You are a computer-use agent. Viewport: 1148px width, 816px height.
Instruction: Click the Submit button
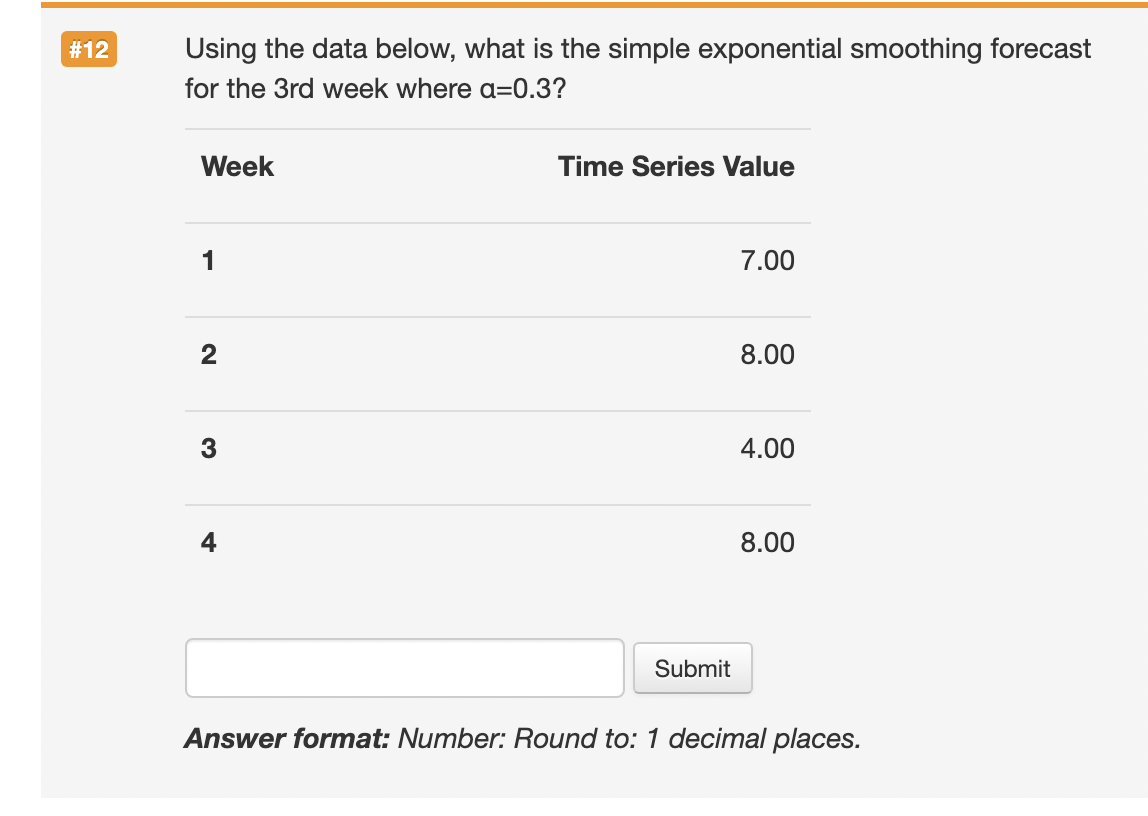692,667
